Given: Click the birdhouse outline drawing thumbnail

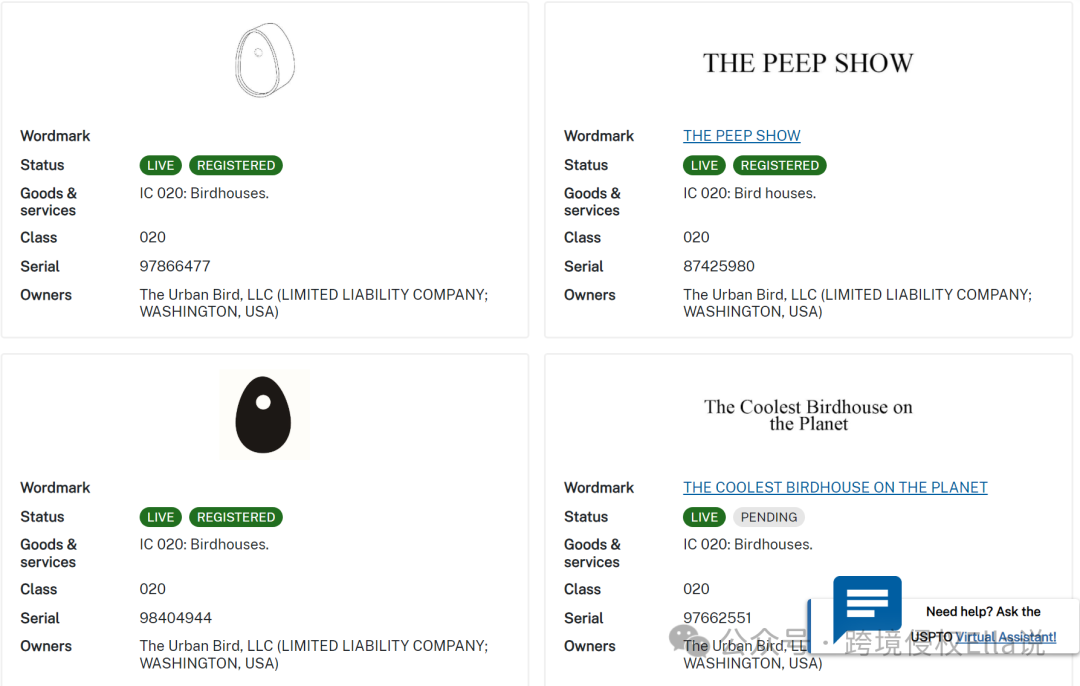Looking at the screenshot, I should click(x=264, y=60).
